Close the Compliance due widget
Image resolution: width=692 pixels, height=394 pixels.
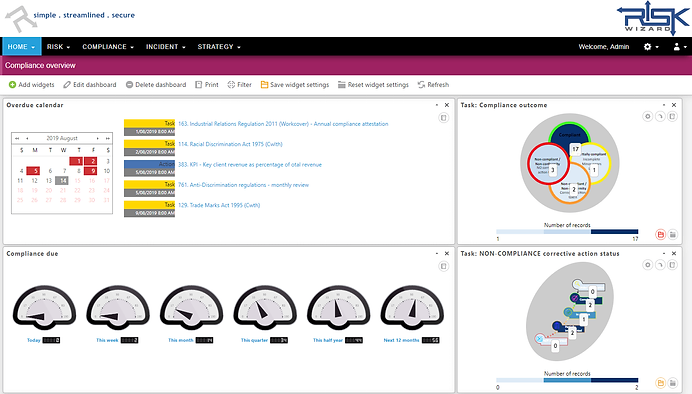click(x=447, y=254)
